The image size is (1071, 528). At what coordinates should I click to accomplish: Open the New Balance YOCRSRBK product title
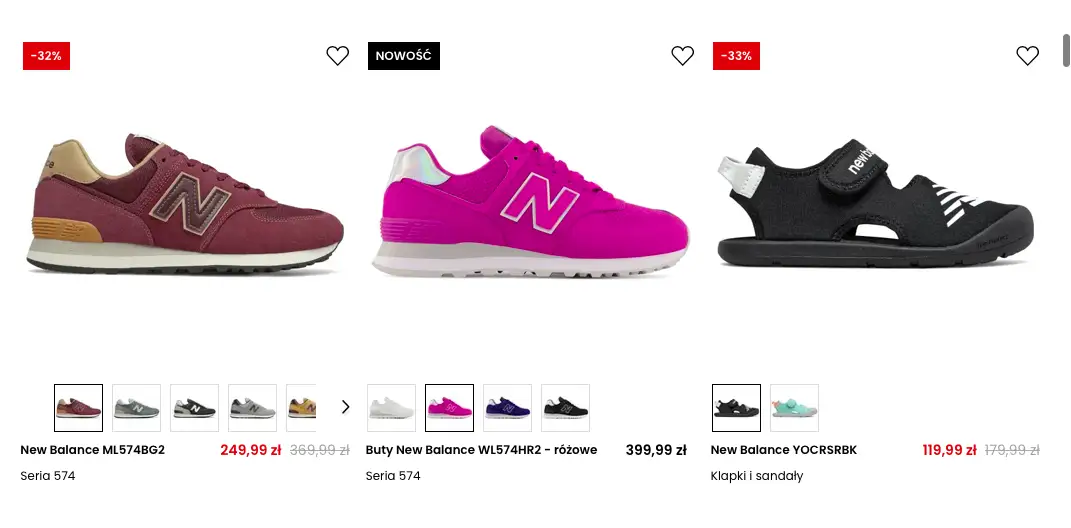click(784, 450)
